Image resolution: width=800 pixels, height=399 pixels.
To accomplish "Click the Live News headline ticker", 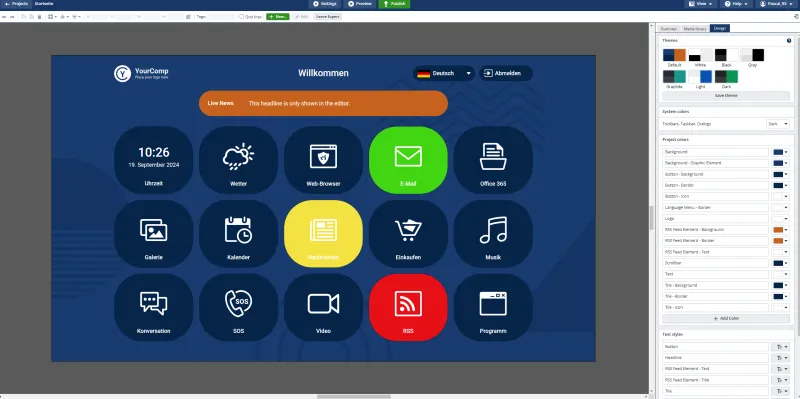I will coord(323,103).
